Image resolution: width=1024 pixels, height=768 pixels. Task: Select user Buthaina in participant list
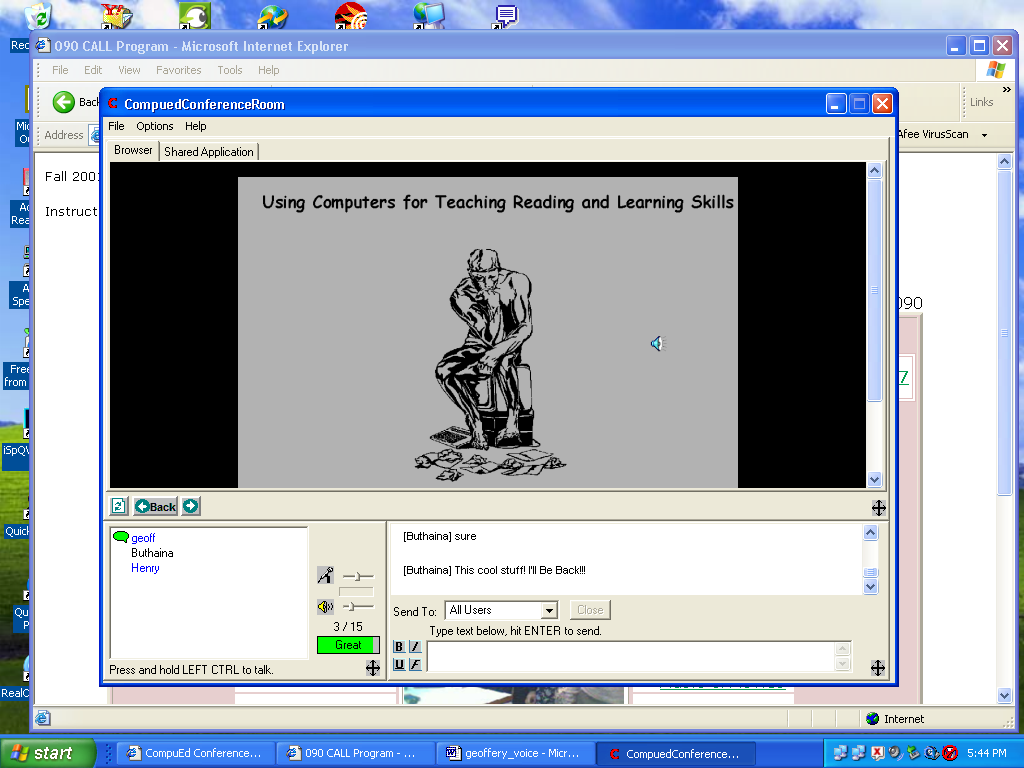(x=152, y=552)
